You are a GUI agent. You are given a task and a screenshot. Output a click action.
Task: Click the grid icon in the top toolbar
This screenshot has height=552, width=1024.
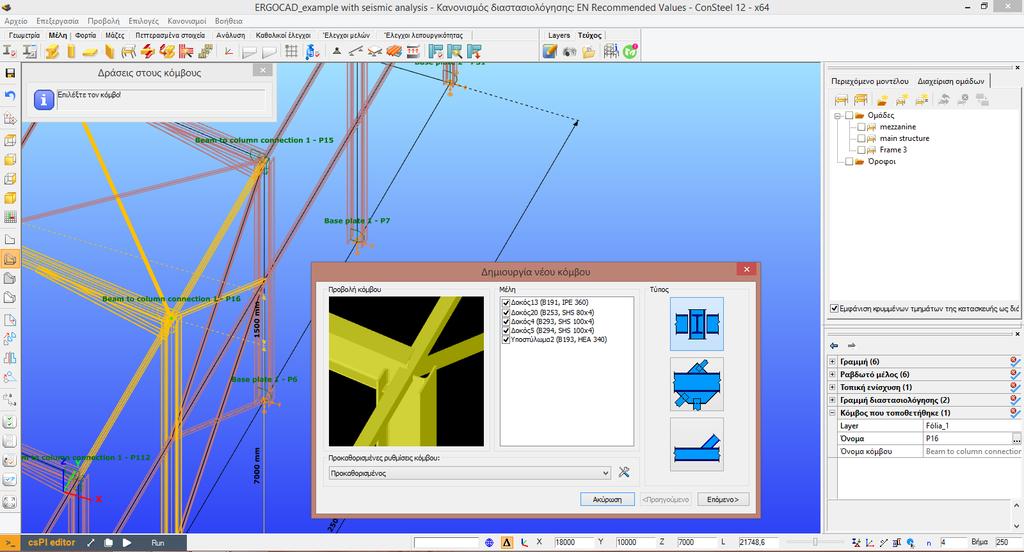point(291,51)
